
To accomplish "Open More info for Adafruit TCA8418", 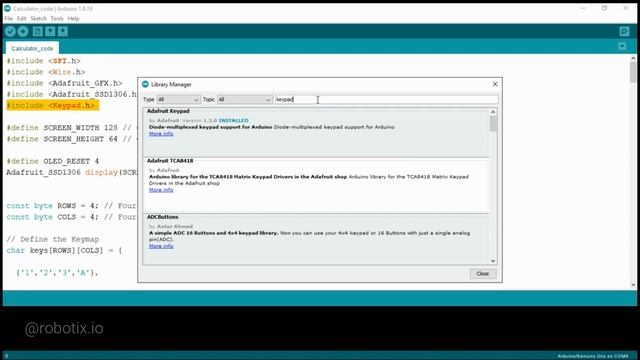I will (x=161, y=190).
